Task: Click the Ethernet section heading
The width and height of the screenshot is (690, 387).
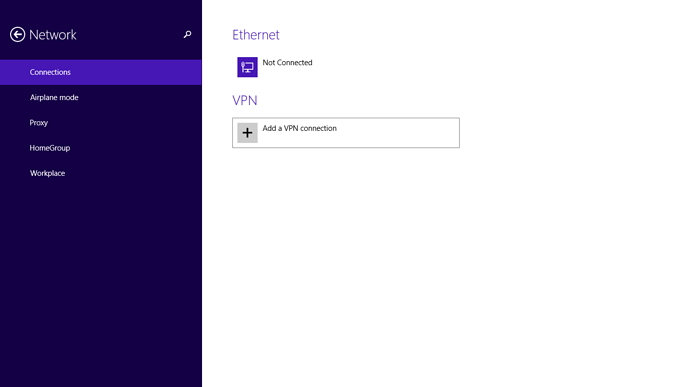Action: [x=256, y=35]
